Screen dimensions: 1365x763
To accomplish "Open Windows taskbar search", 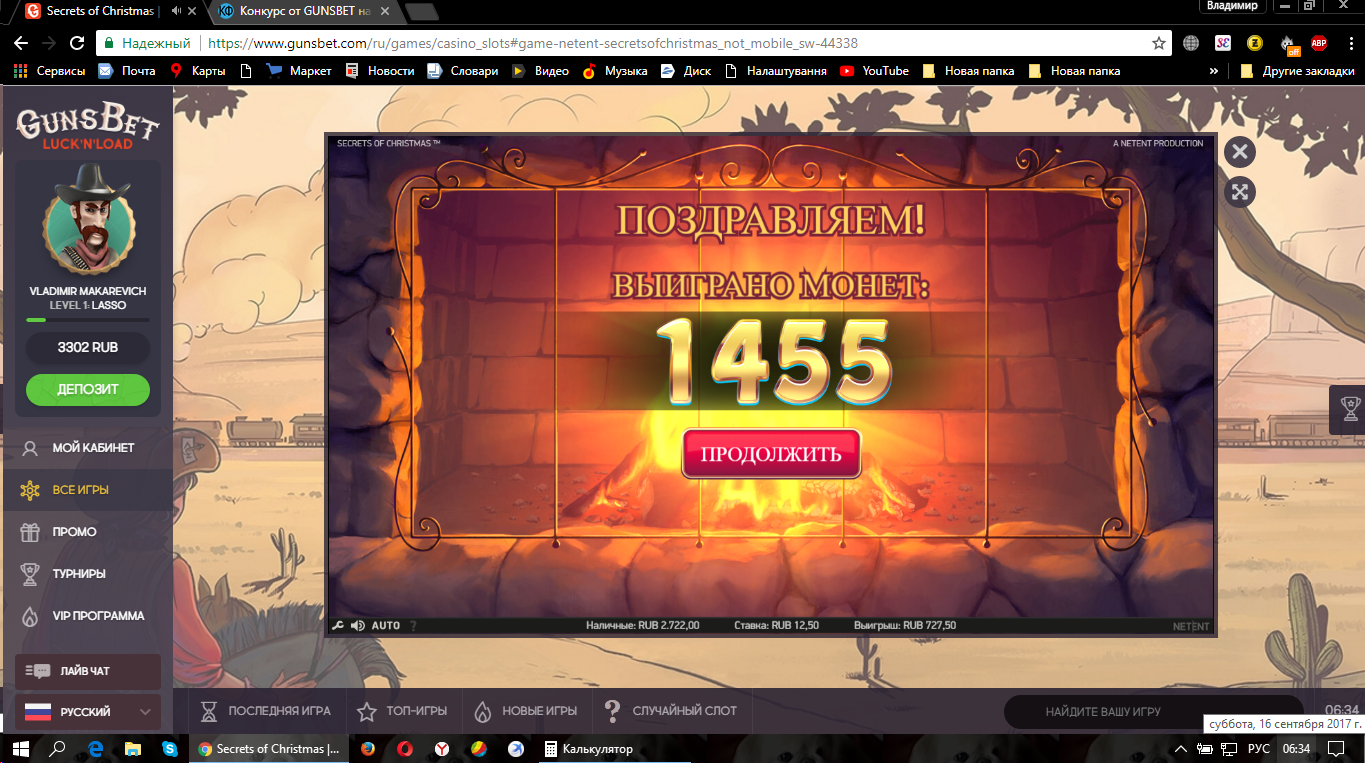I will pos(58,748).
